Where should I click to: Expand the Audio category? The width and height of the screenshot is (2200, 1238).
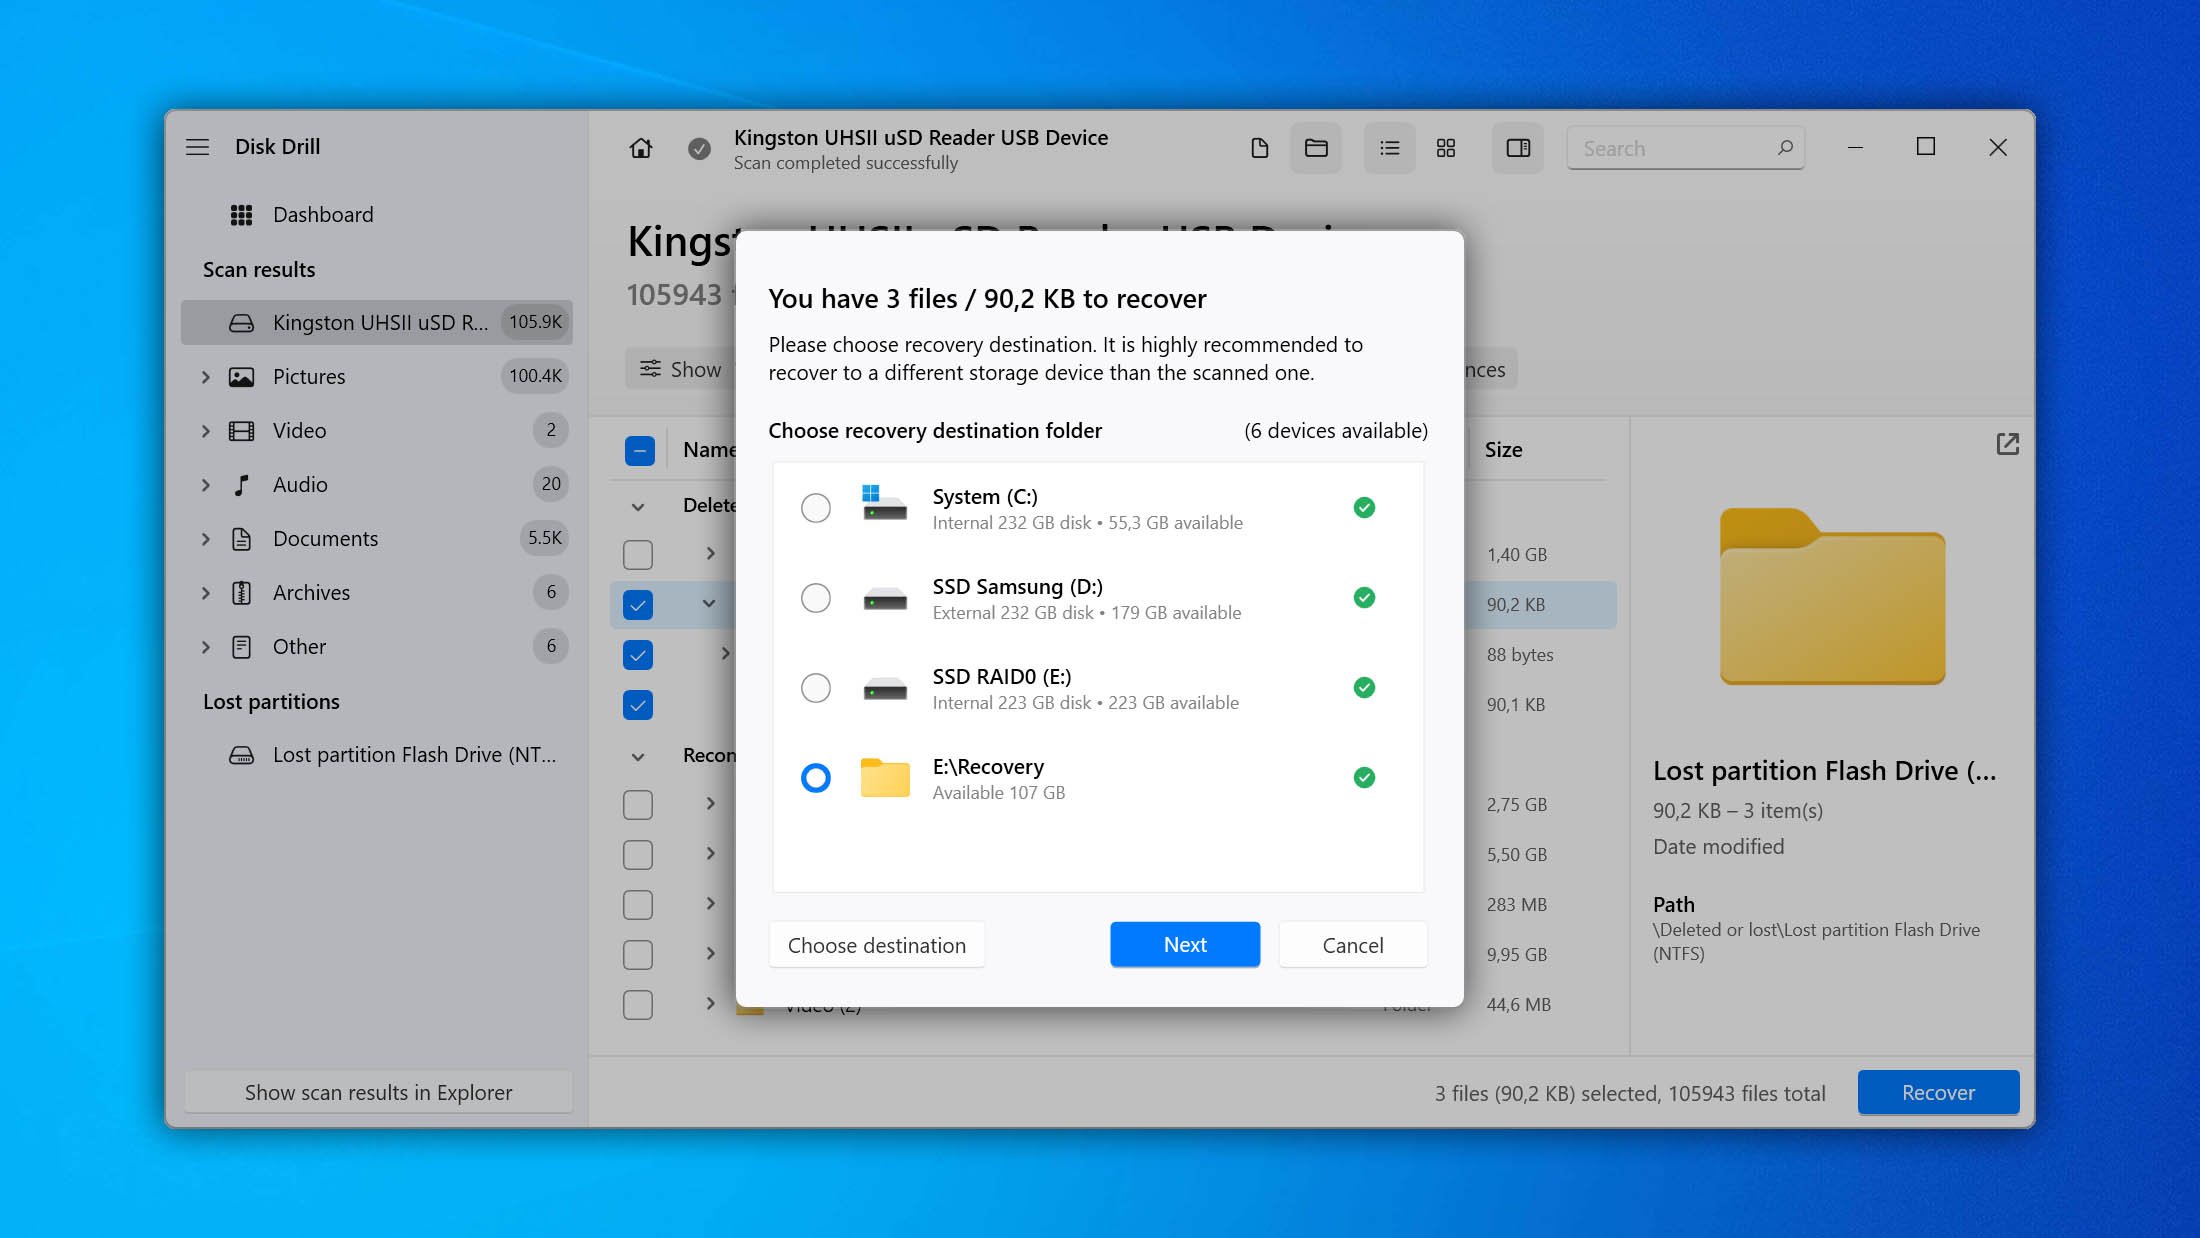(206, 485)
